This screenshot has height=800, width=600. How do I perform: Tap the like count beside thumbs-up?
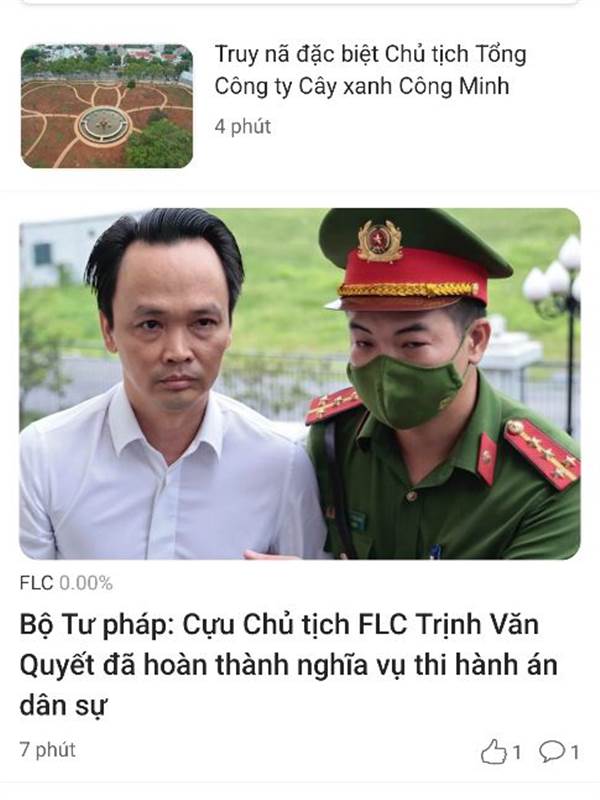tap(516, 752)
